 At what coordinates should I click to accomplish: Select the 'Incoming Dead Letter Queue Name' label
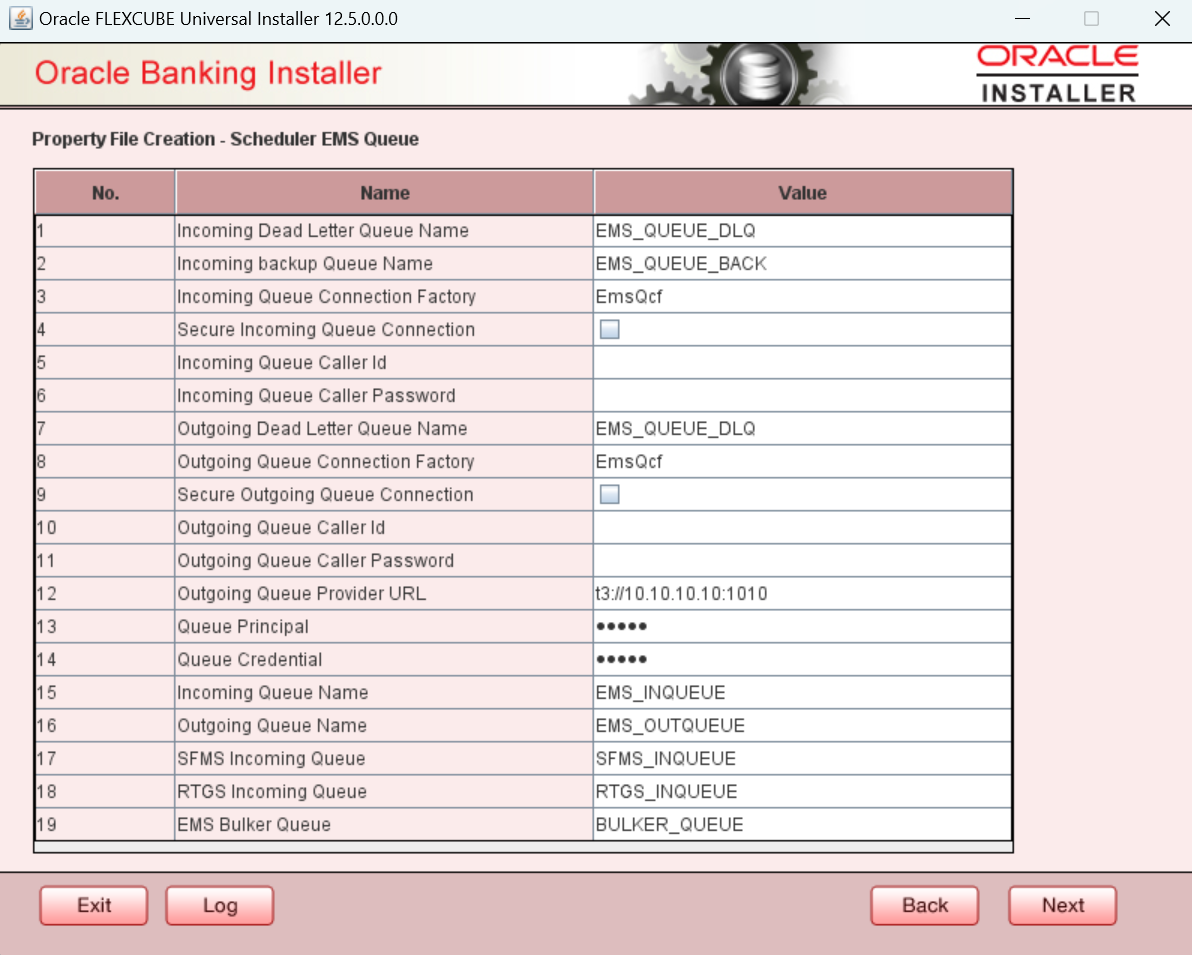coord(322,230)
